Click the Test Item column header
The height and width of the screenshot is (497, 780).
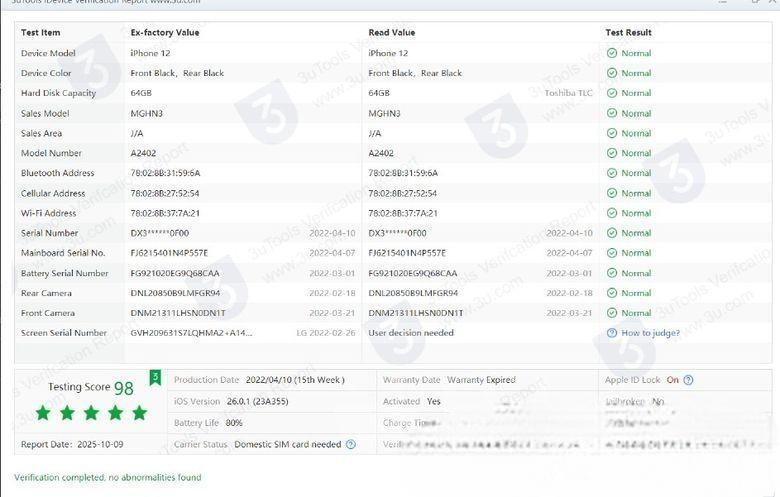pos(40,32)
